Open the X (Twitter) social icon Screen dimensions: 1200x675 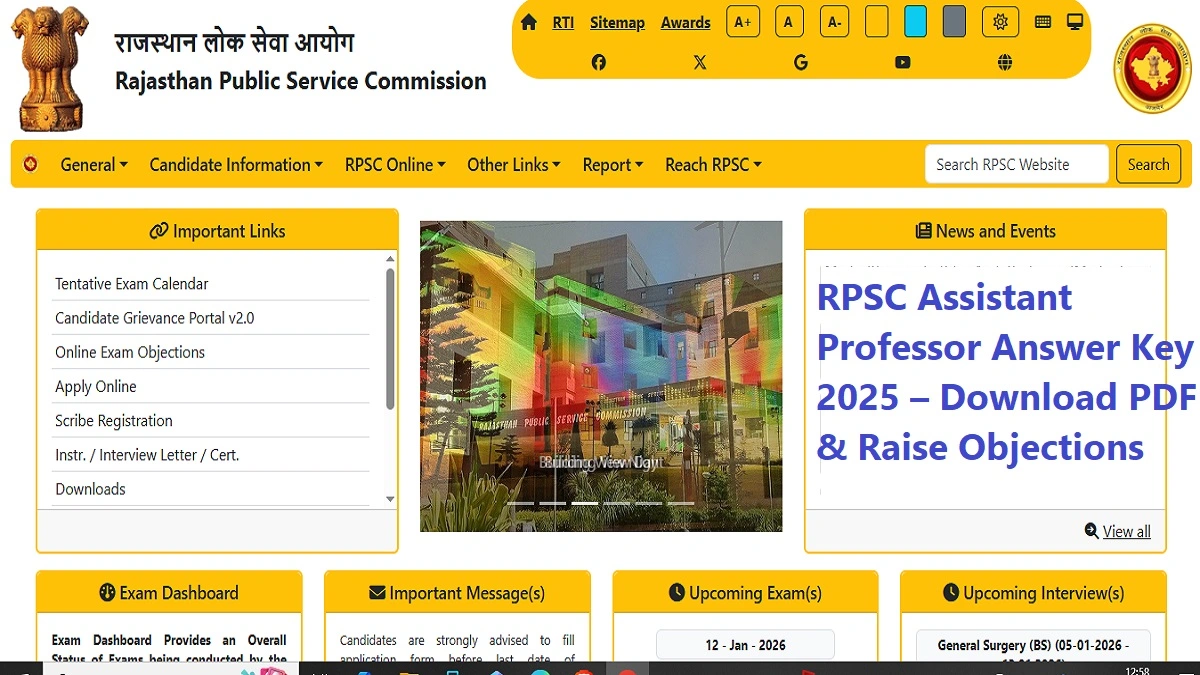[700, 62]
